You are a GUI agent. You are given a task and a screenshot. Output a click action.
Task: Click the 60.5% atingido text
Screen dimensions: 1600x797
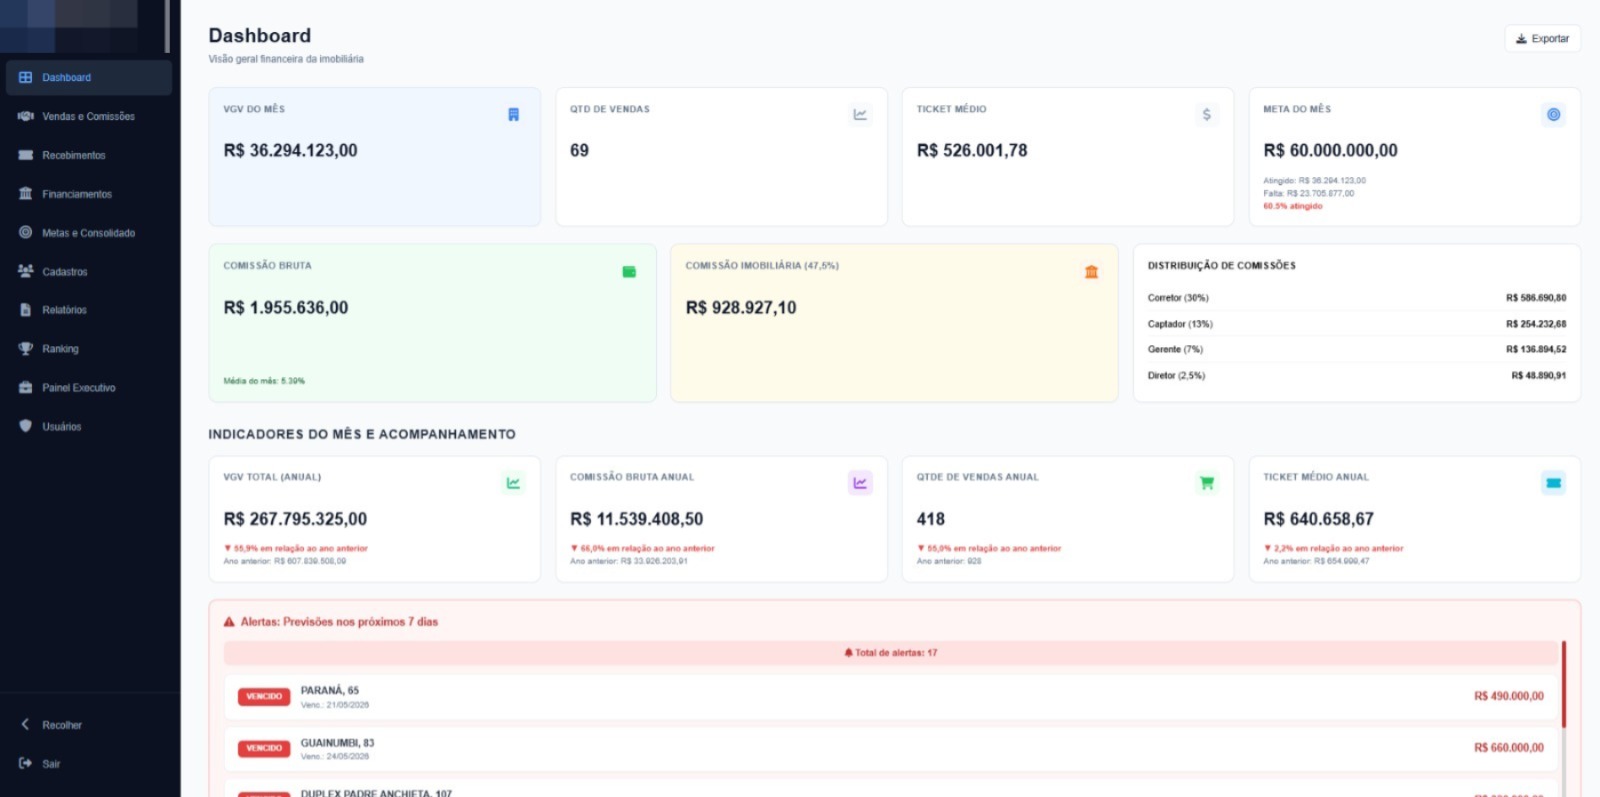(1292, 206)
